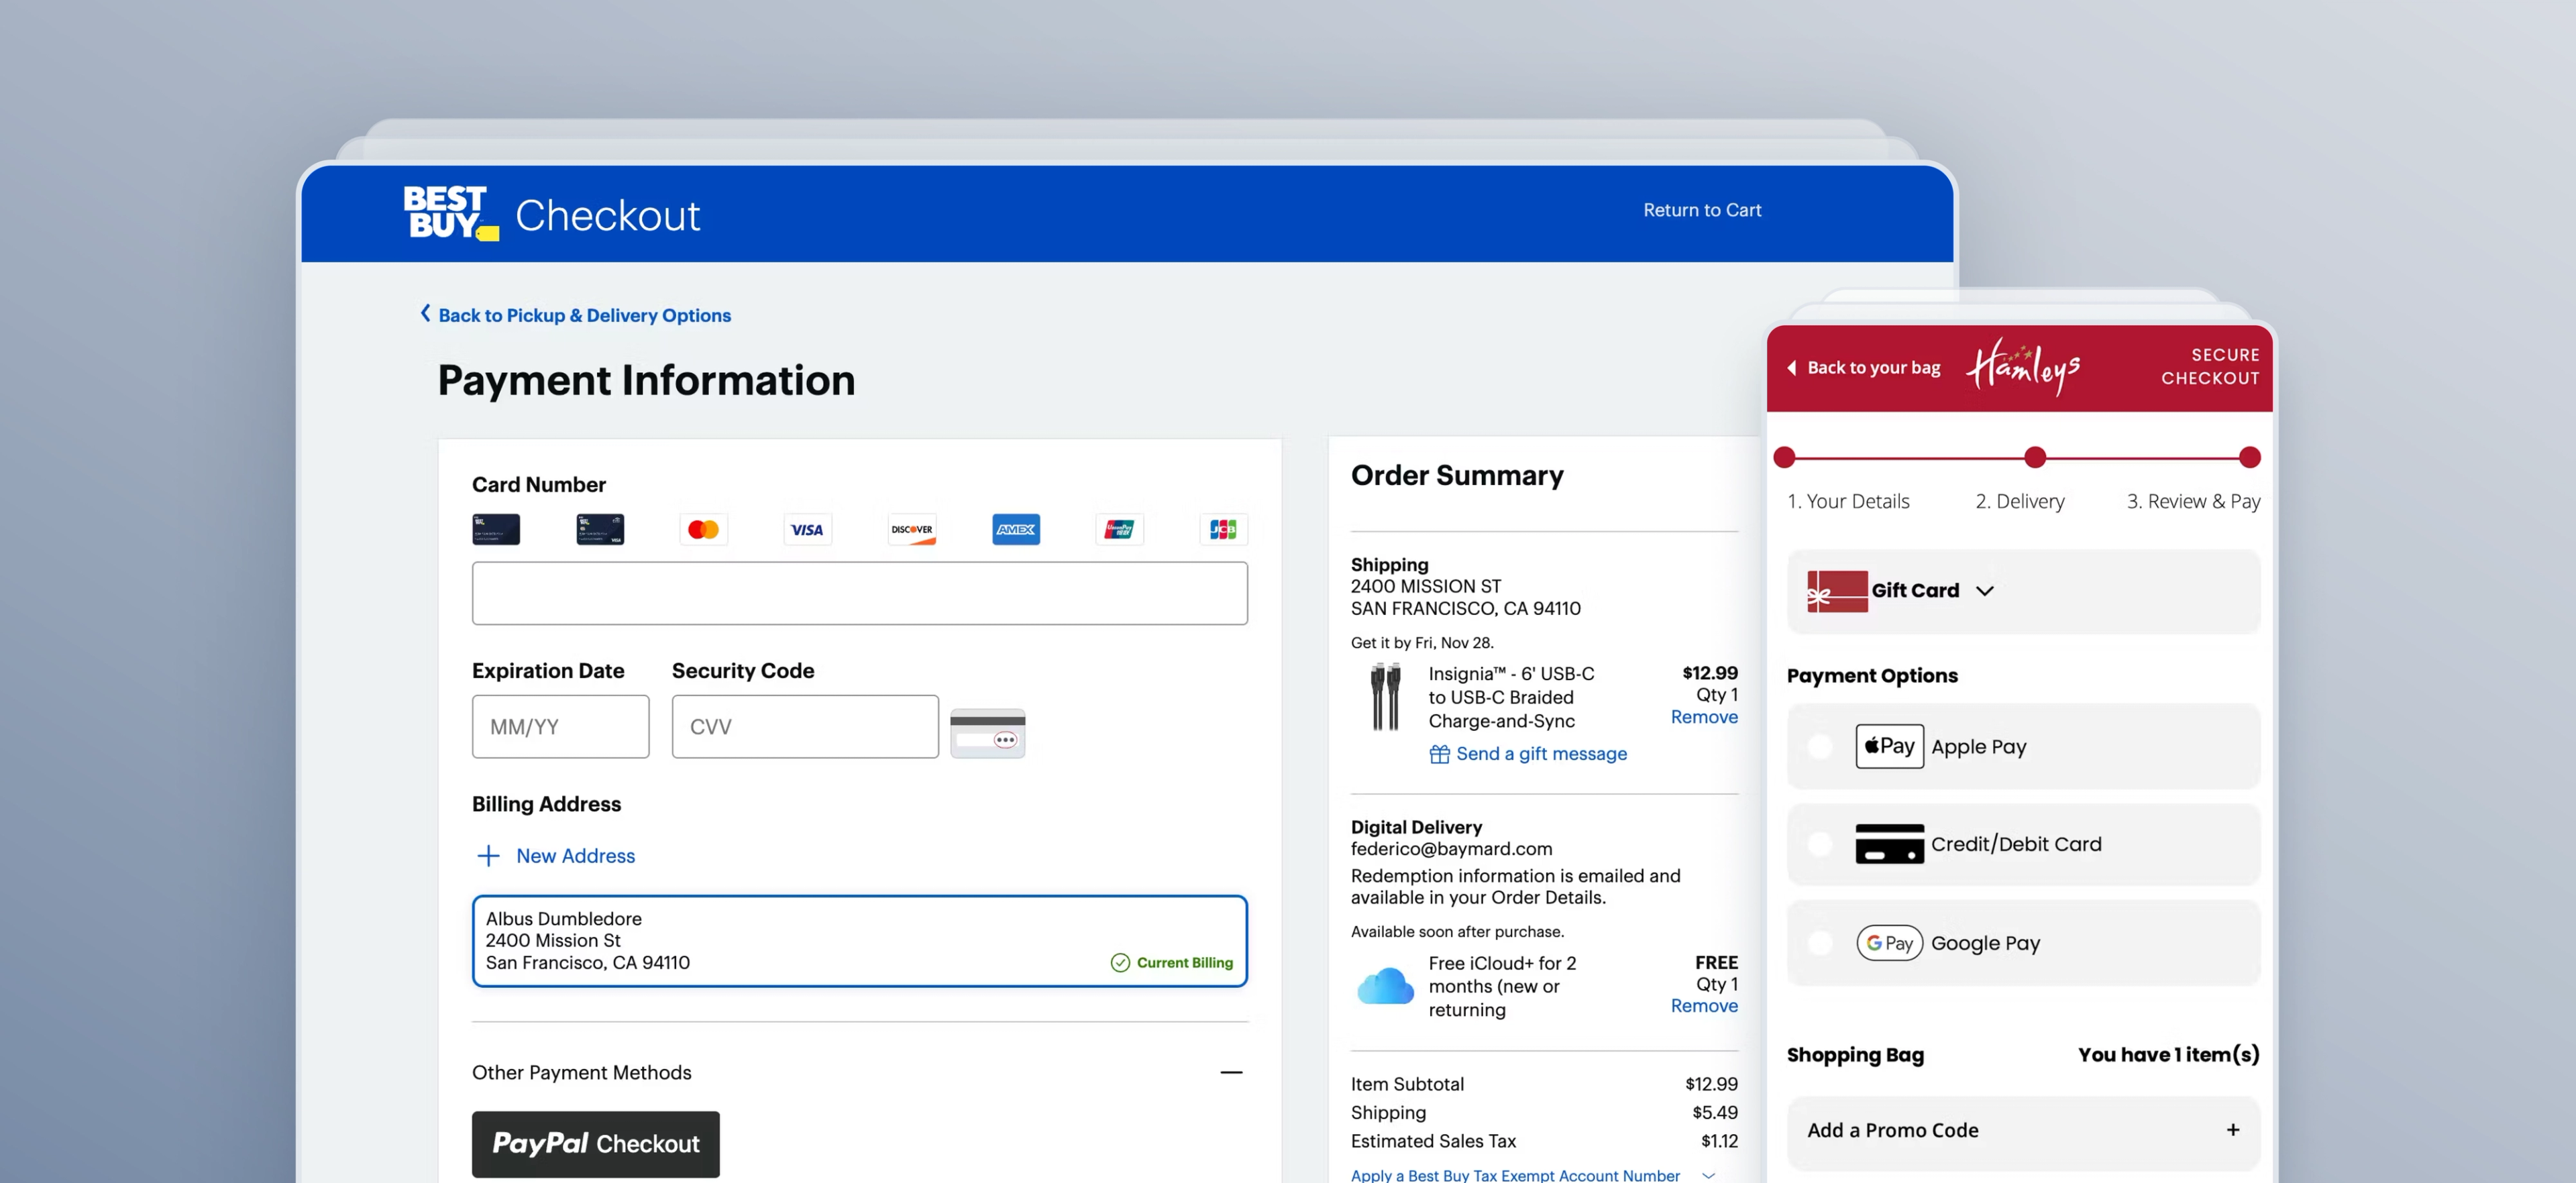Viewport: 2576px width, 1183px height.
Task: Select the second Best Buy Visa card icon
Action: click(600, 529)
